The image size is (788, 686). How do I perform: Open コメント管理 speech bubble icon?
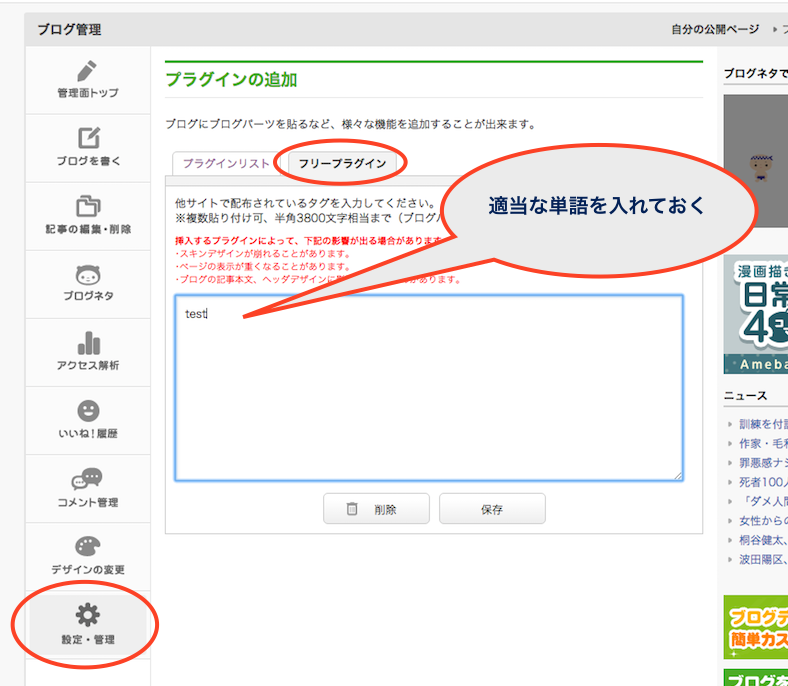[88, 479]
